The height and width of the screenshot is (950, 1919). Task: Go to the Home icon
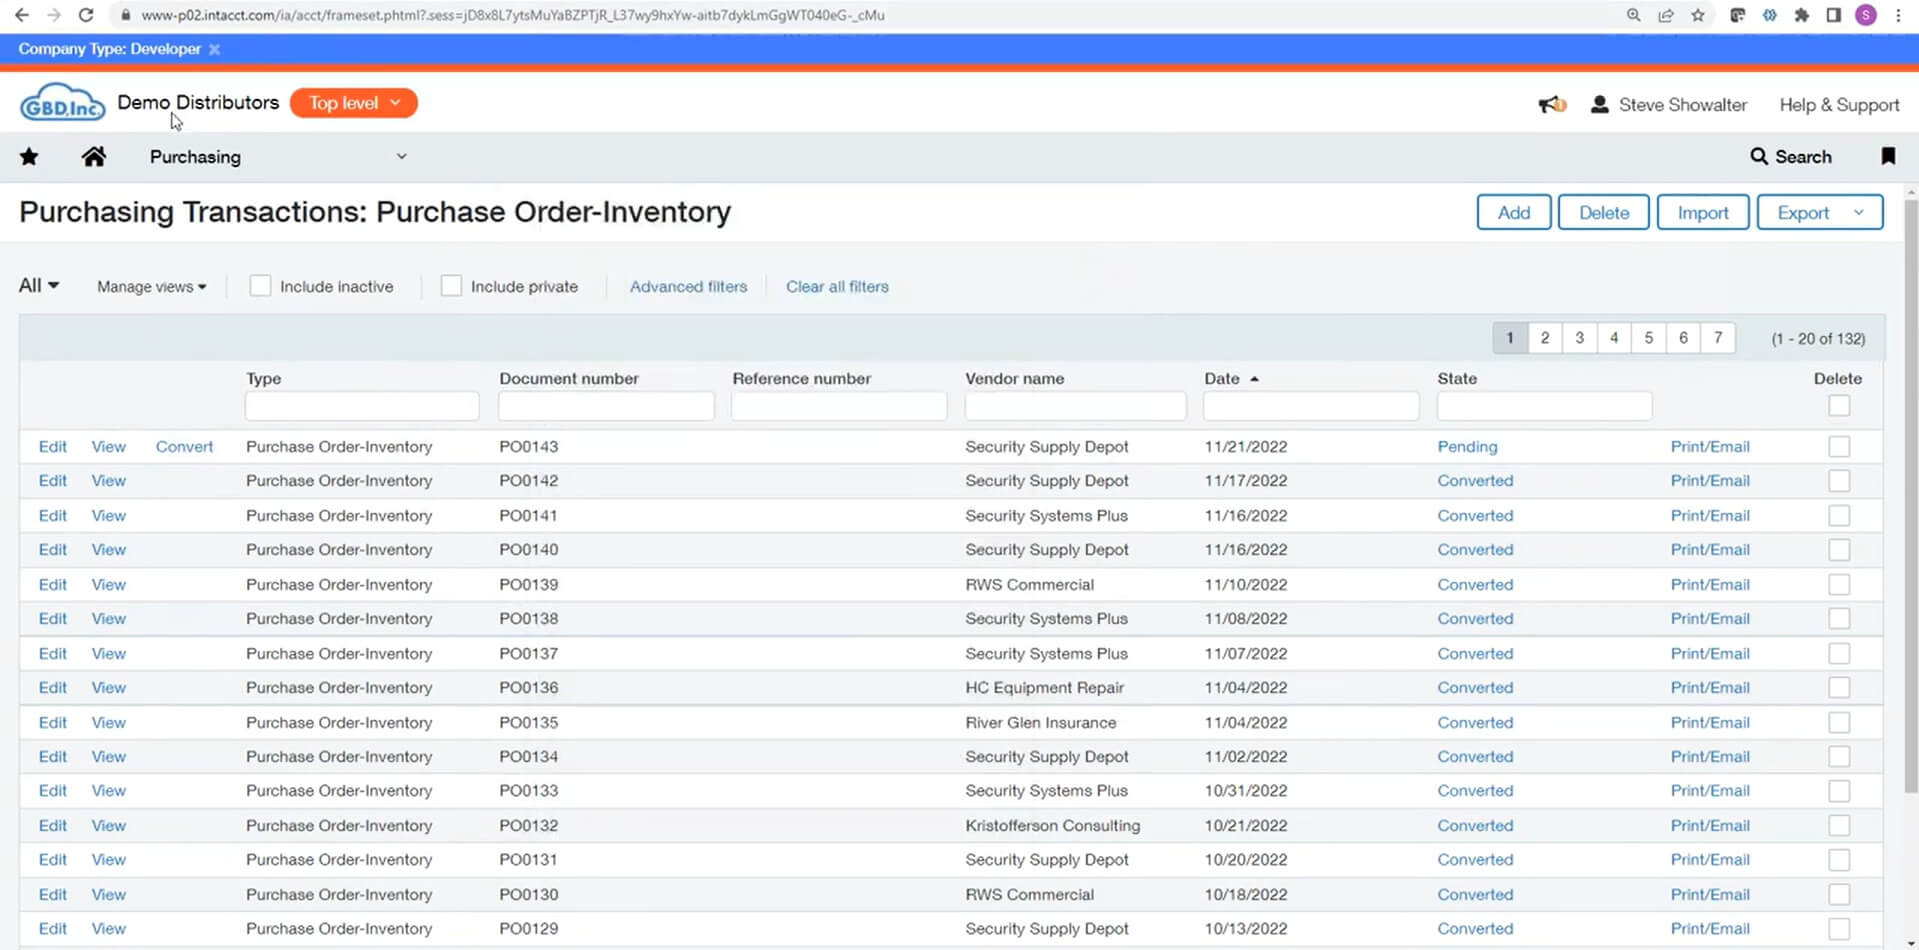tap(94, 157)
